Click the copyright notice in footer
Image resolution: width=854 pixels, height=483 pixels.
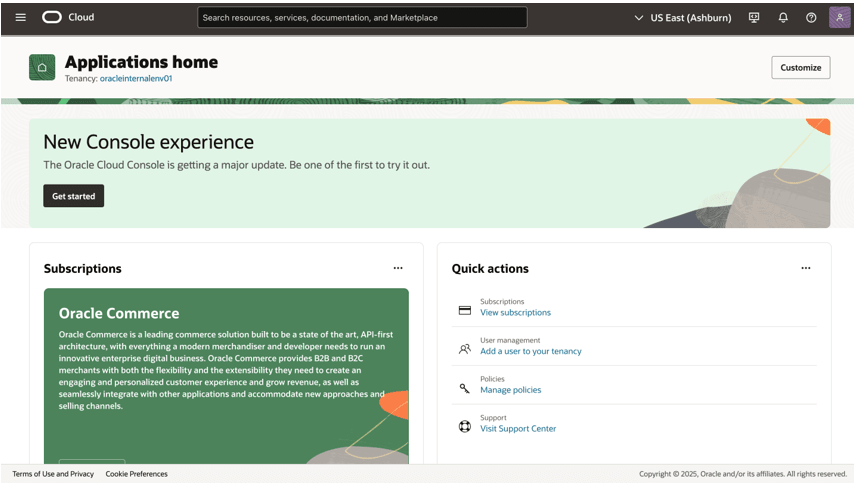tap(742, 474)
